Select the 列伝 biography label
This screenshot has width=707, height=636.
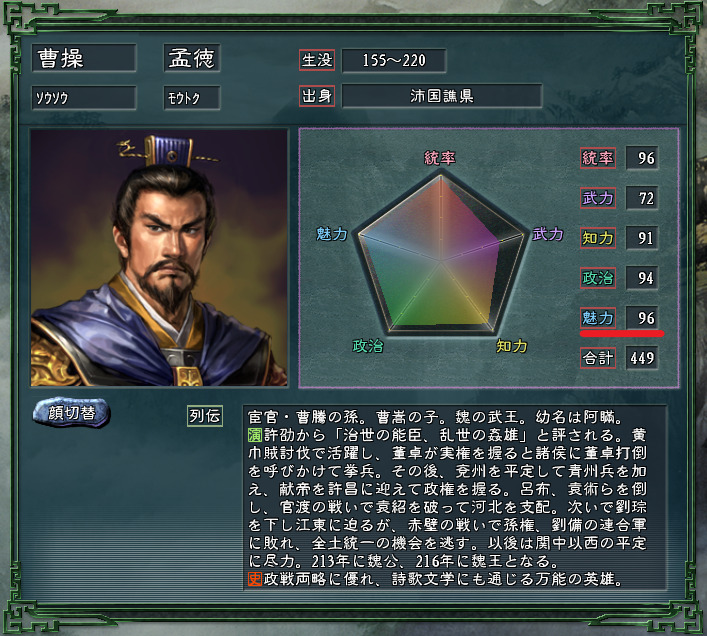205,416
